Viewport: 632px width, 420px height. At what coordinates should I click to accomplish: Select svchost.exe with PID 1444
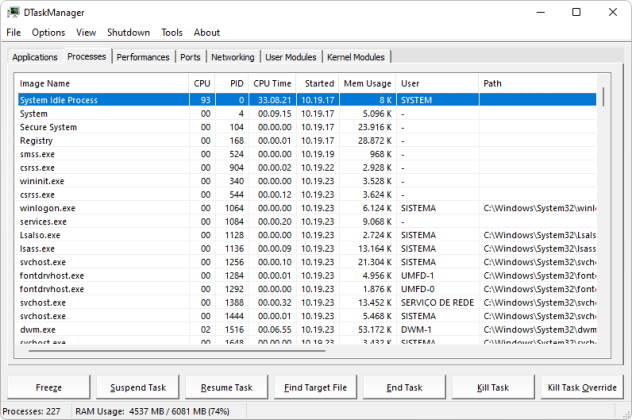click(x=307, y=316)
